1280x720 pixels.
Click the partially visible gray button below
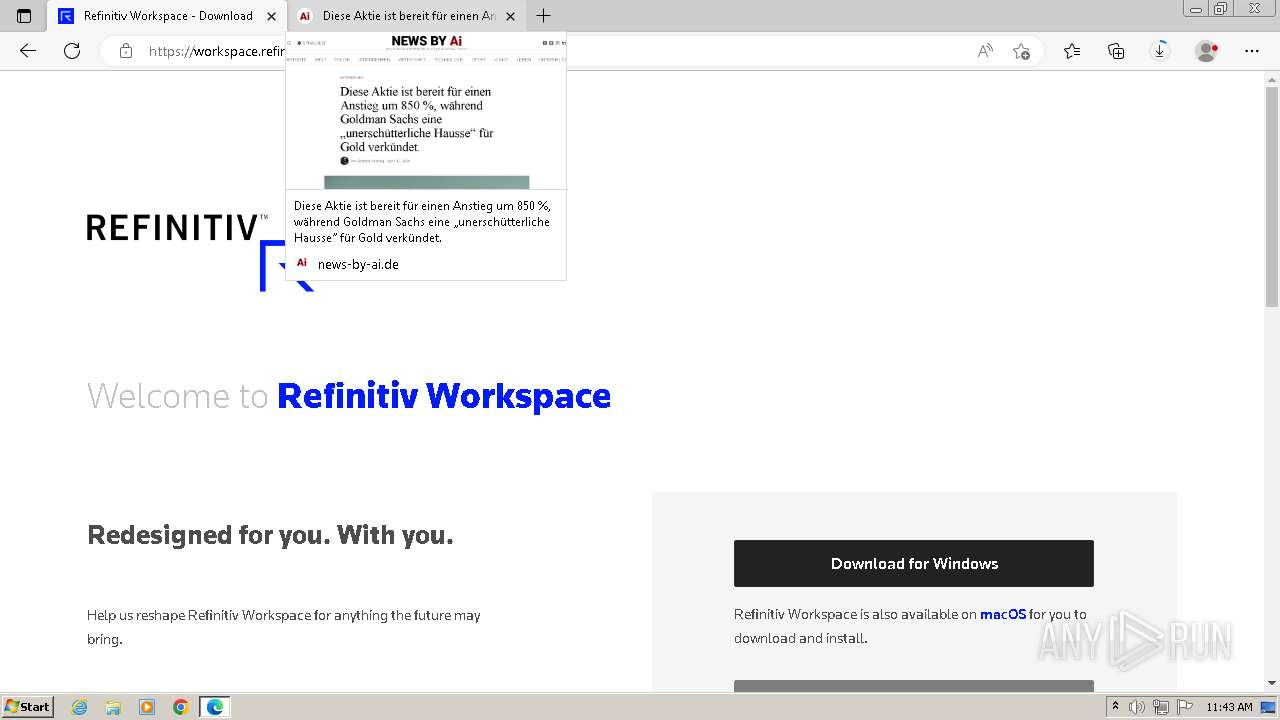914,686
